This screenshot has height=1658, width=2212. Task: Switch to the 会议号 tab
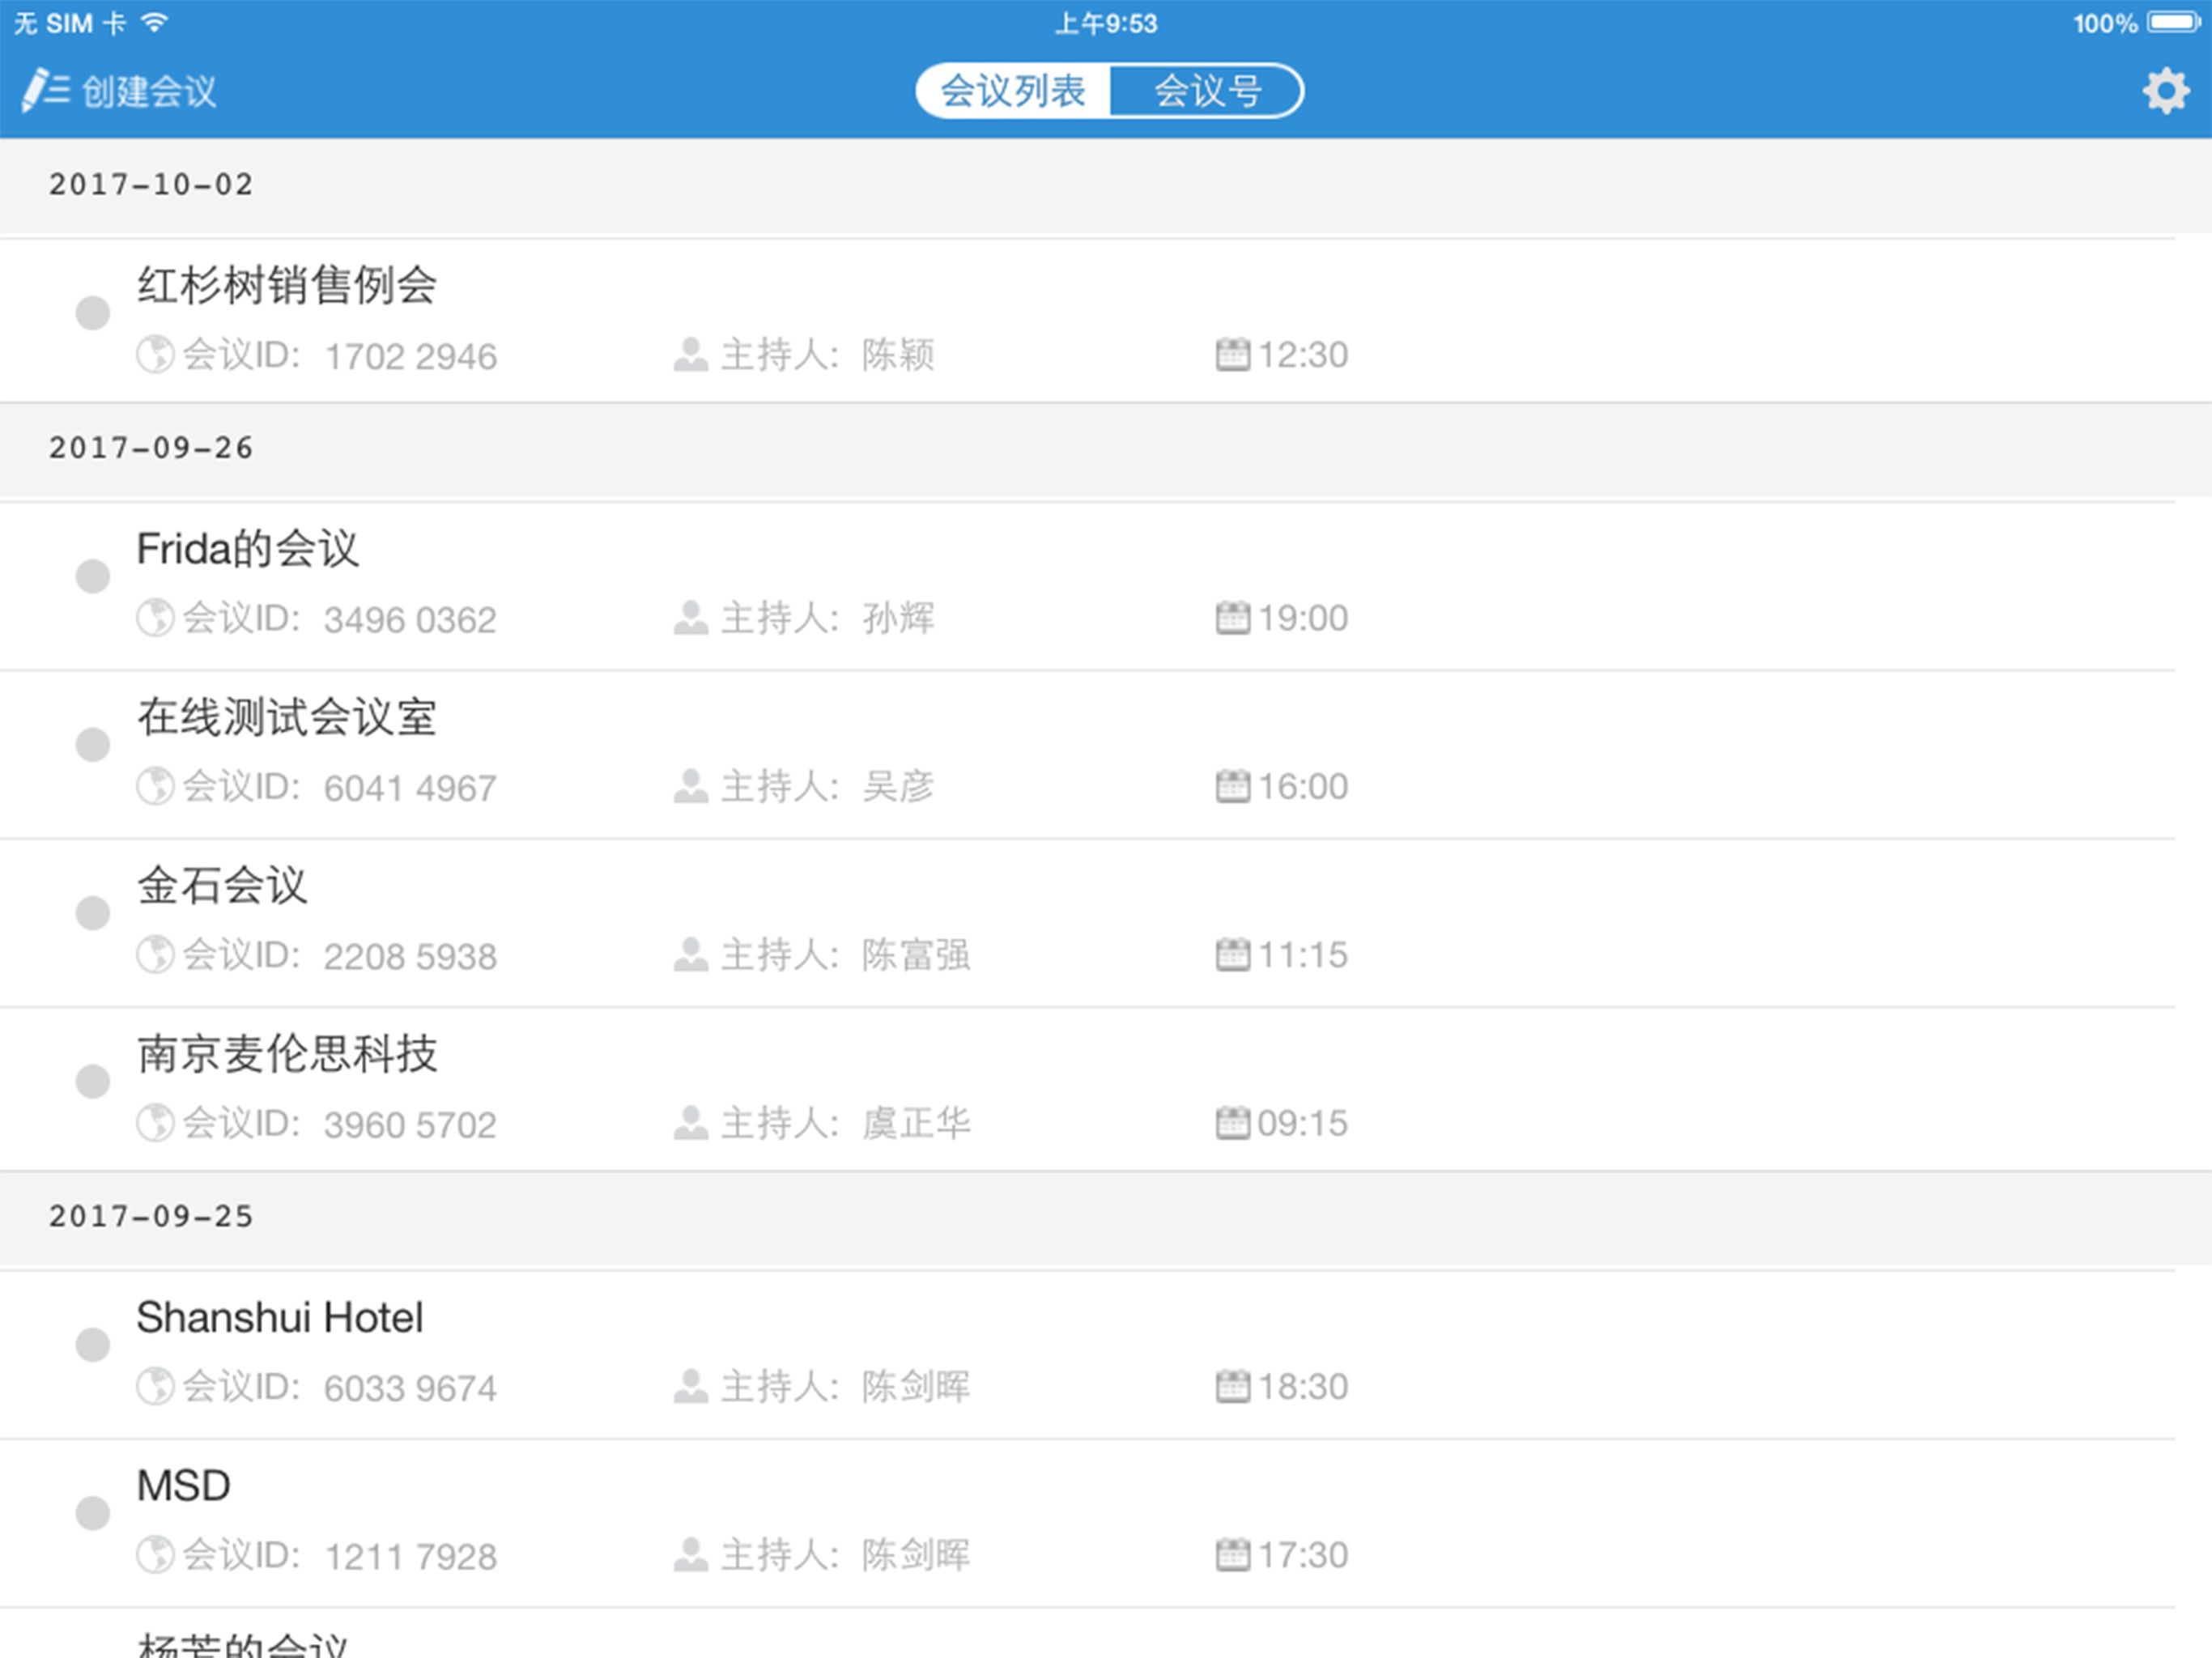tap(1207, 91)
